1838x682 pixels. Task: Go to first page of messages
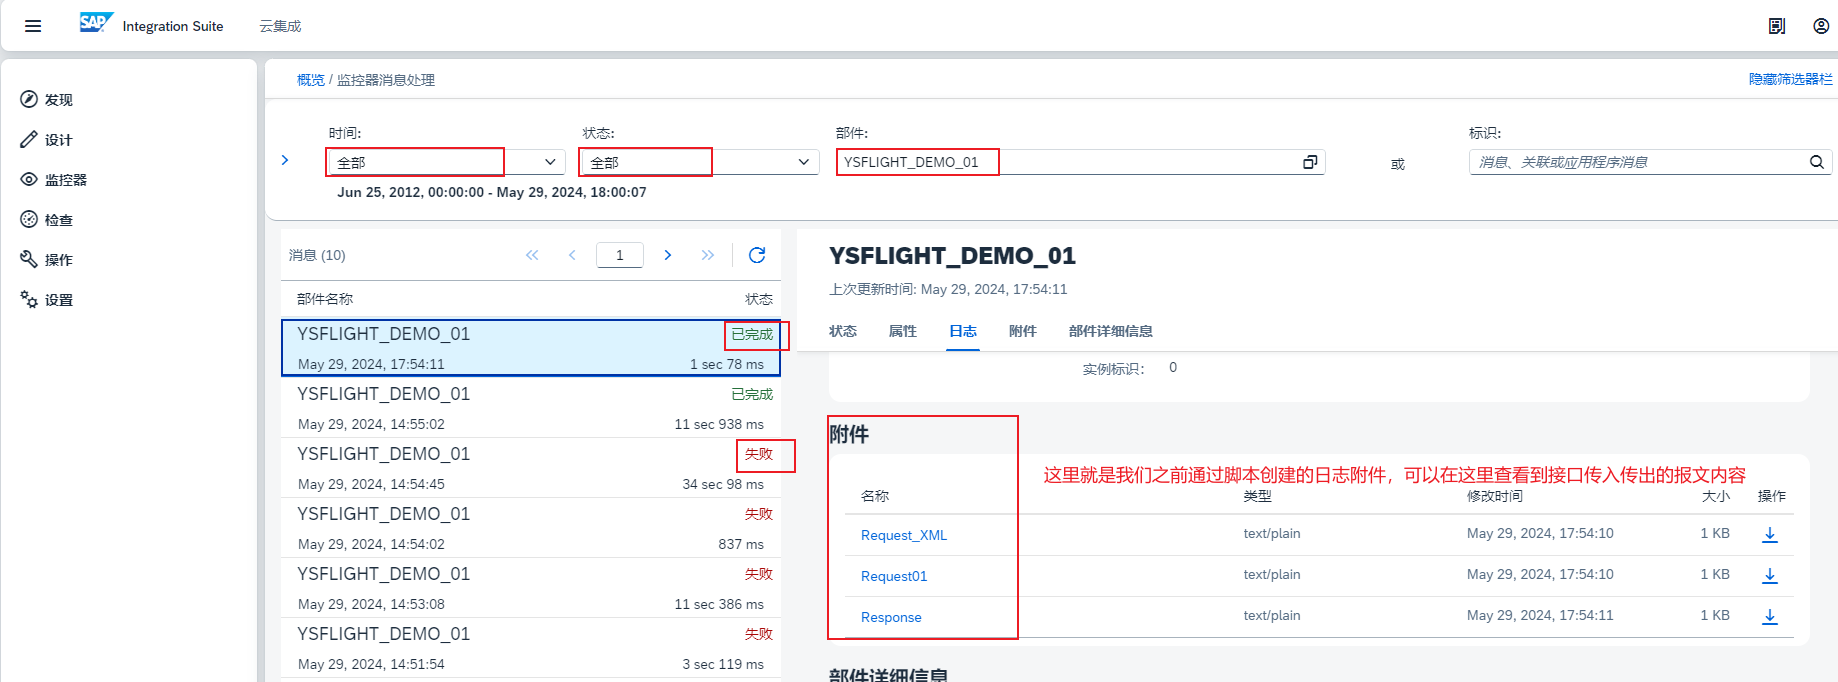532,255
